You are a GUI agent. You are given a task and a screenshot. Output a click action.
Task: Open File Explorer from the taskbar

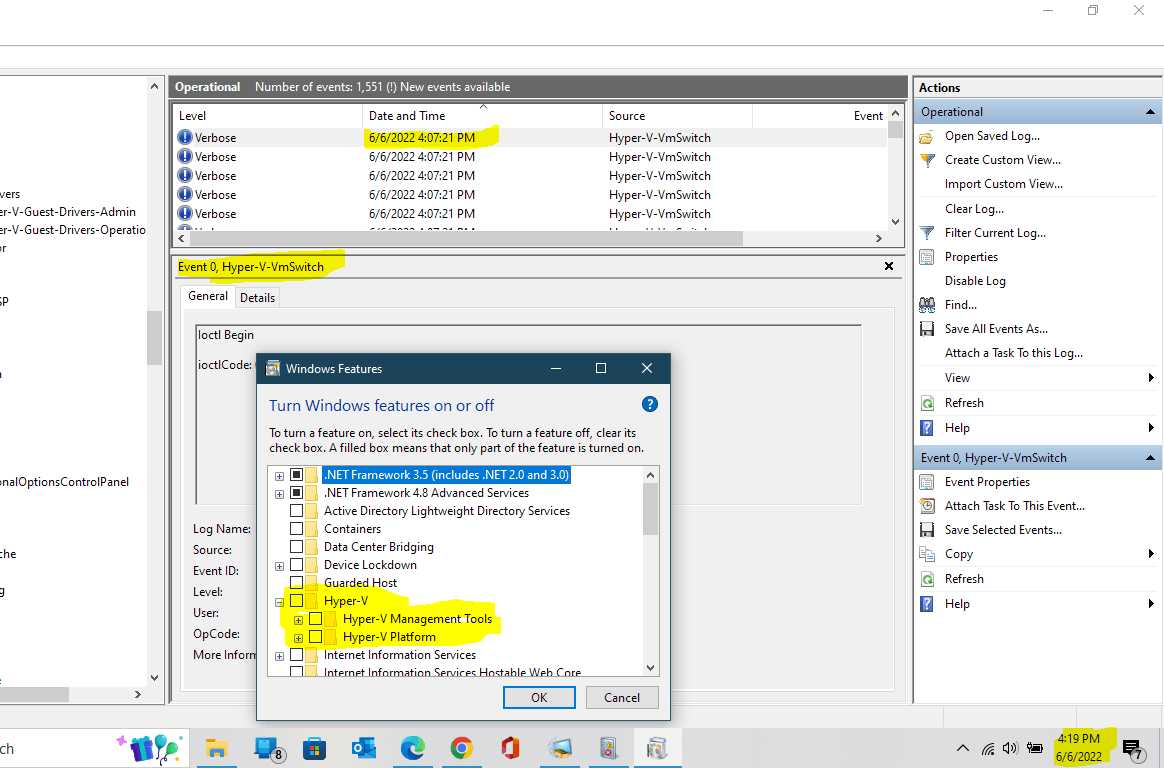[x=215, y=748]
